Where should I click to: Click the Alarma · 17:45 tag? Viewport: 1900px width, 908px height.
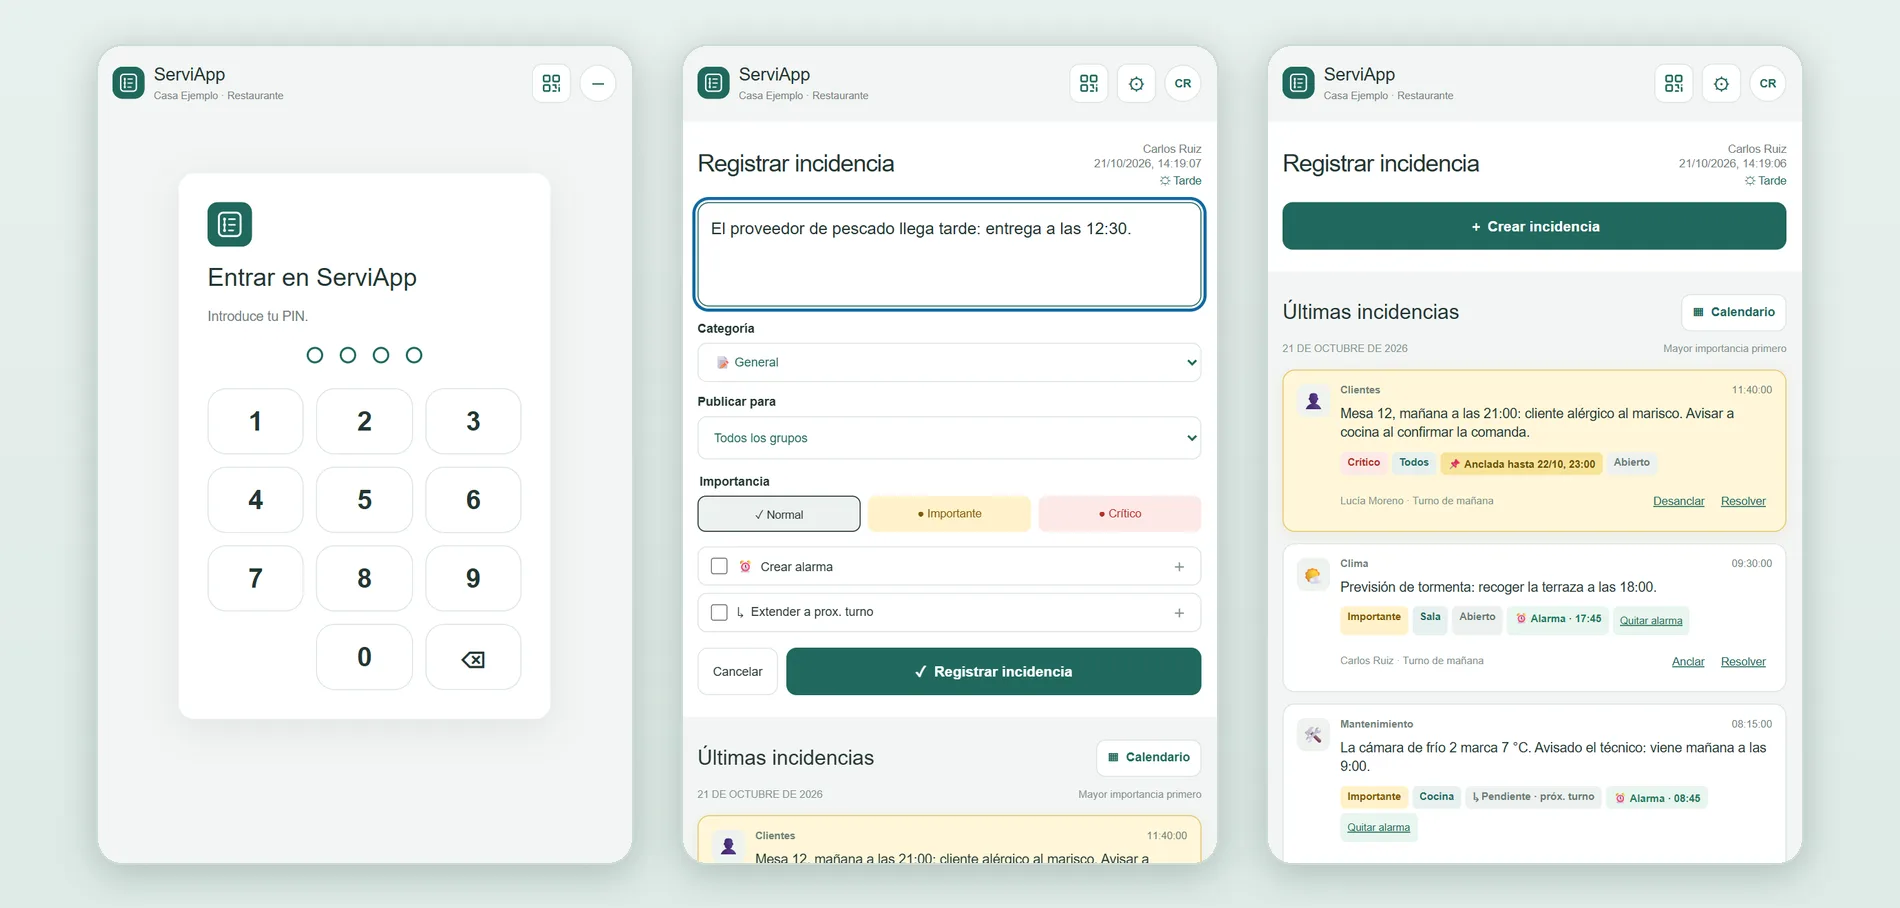click(x=1558, y=619)
